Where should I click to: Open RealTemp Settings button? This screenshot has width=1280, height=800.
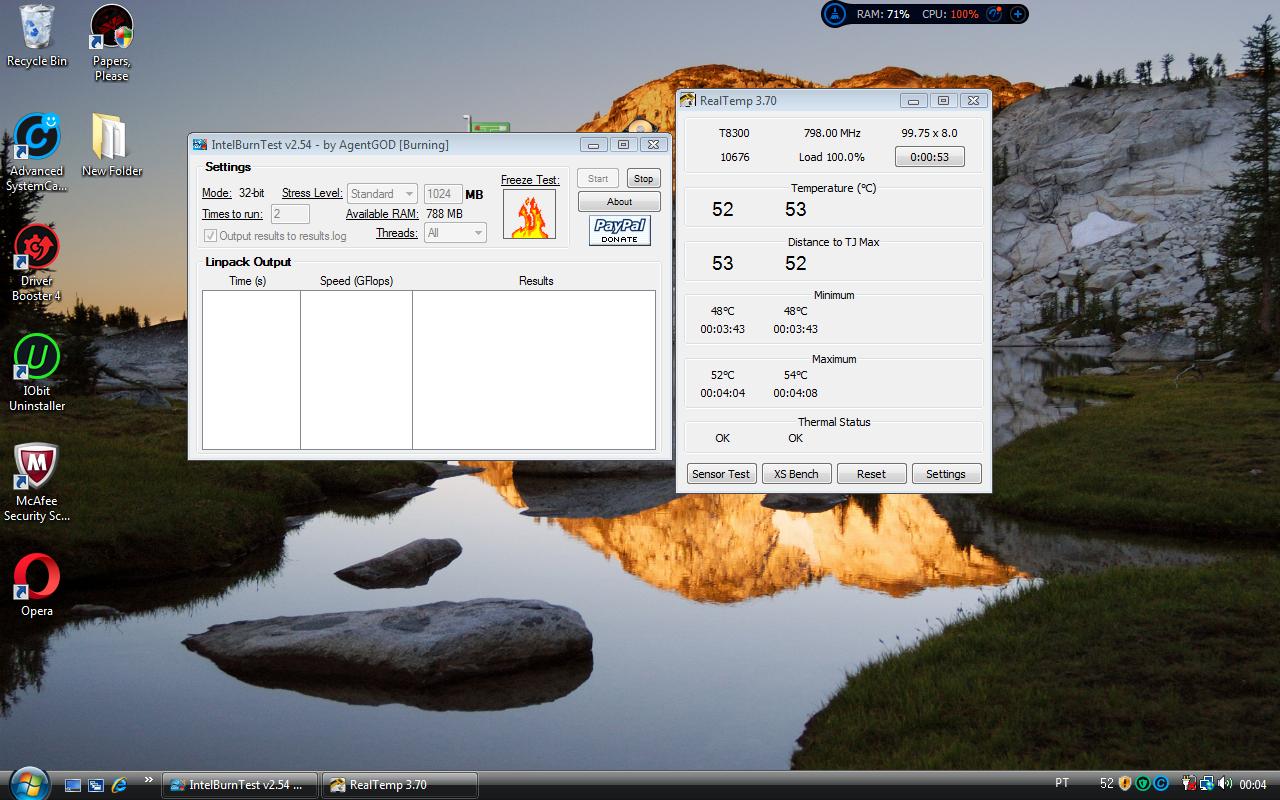pyautogui.click(x=946, y=474)
